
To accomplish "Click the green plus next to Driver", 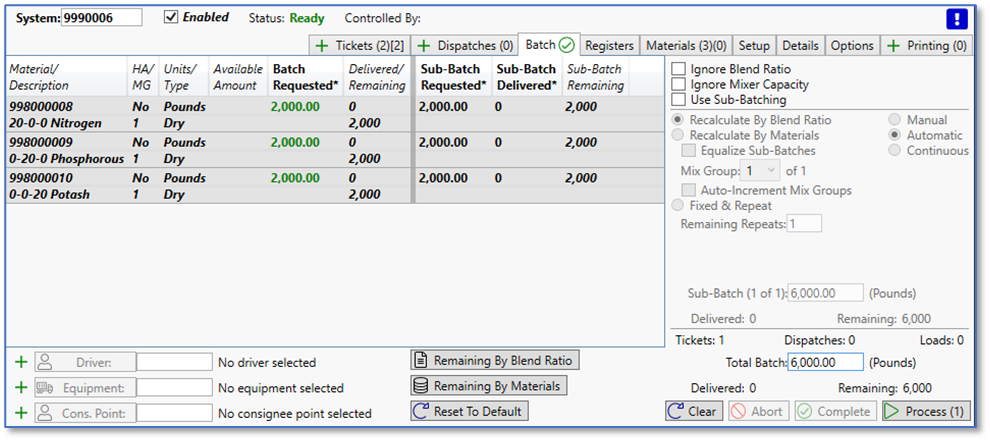I will [21, 362].
